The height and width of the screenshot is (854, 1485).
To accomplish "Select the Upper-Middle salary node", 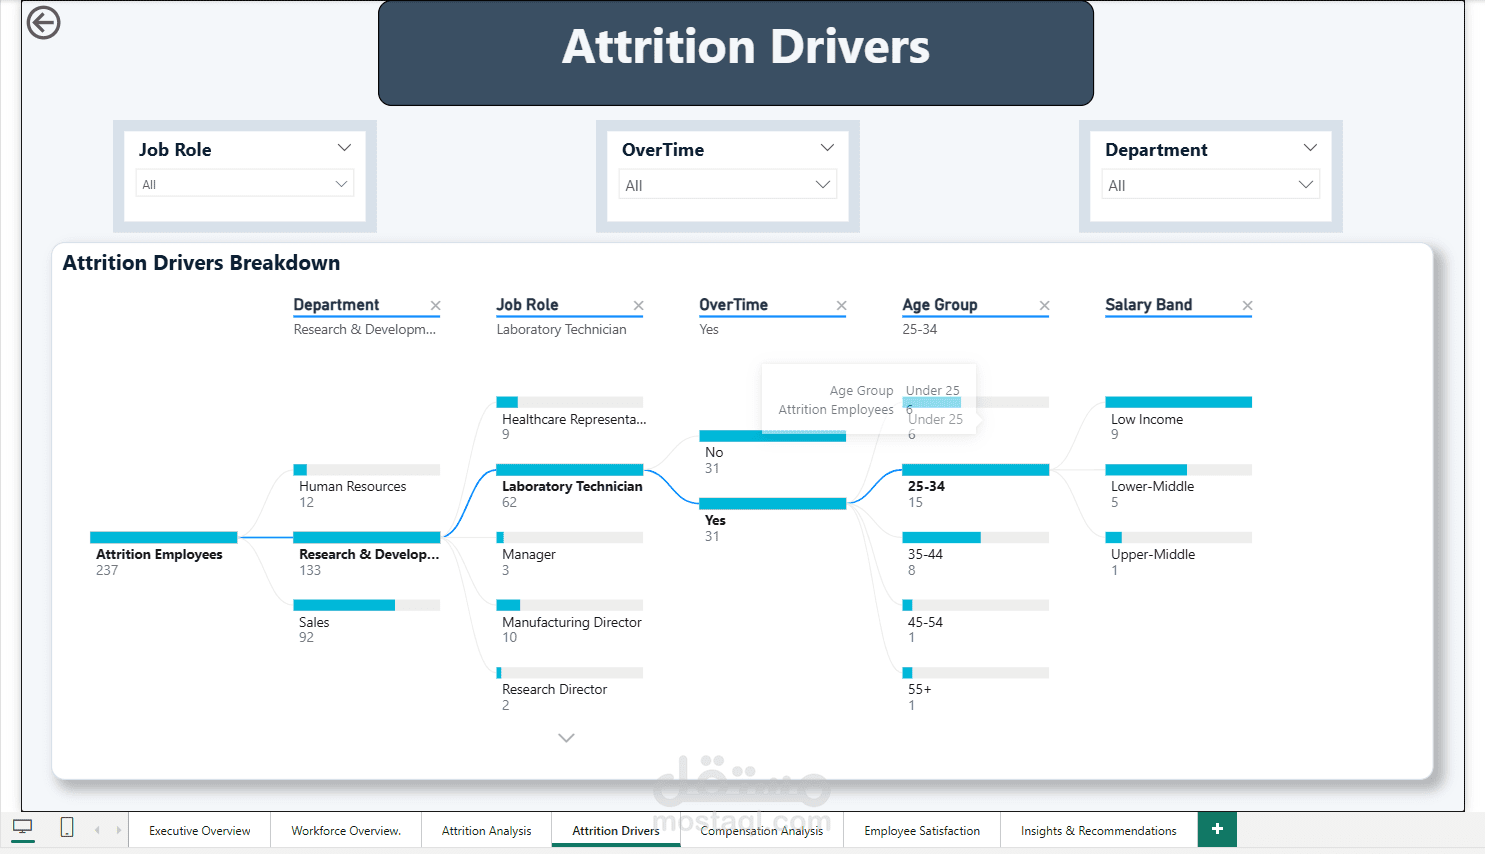I will pos(1179,554).
